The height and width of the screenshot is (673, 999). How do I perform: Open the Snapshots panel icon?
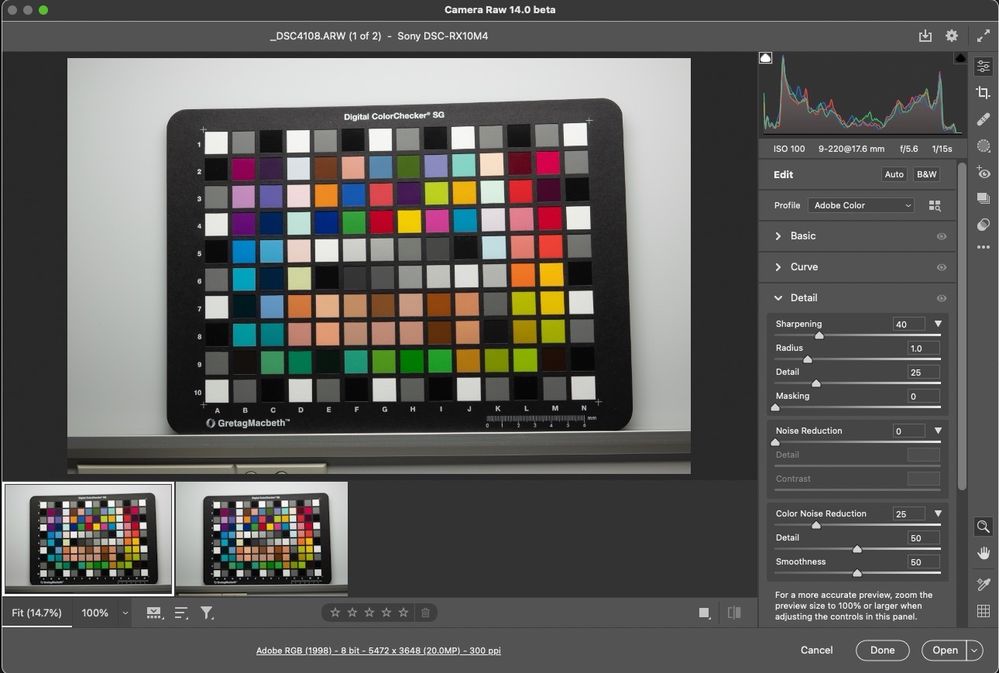(x=983, y=198)
